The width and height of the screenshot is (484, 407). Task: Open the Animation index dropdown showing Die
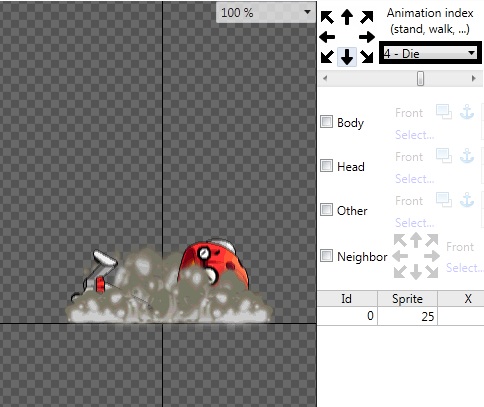pos(430,53)
